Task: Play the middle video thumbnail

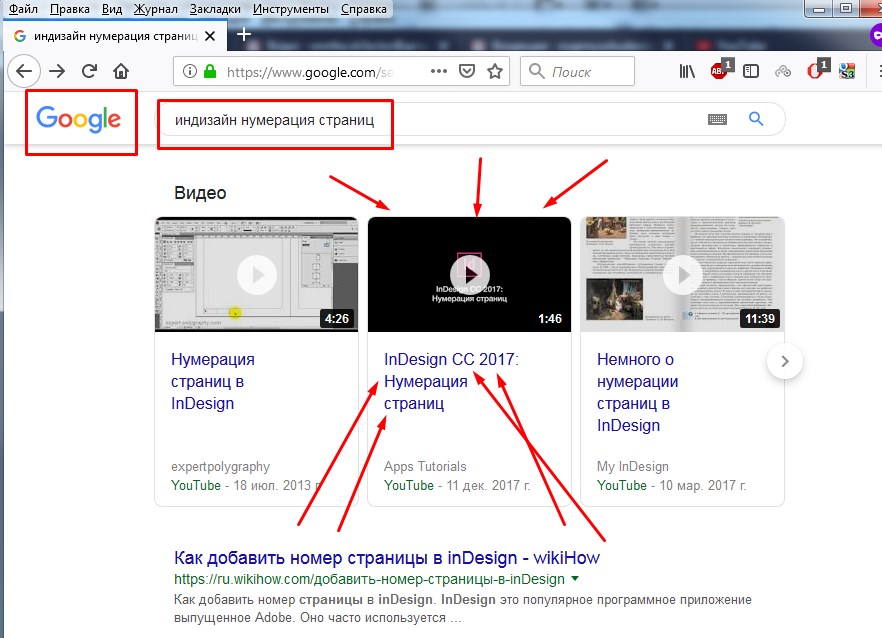Action: click(469, 273)
